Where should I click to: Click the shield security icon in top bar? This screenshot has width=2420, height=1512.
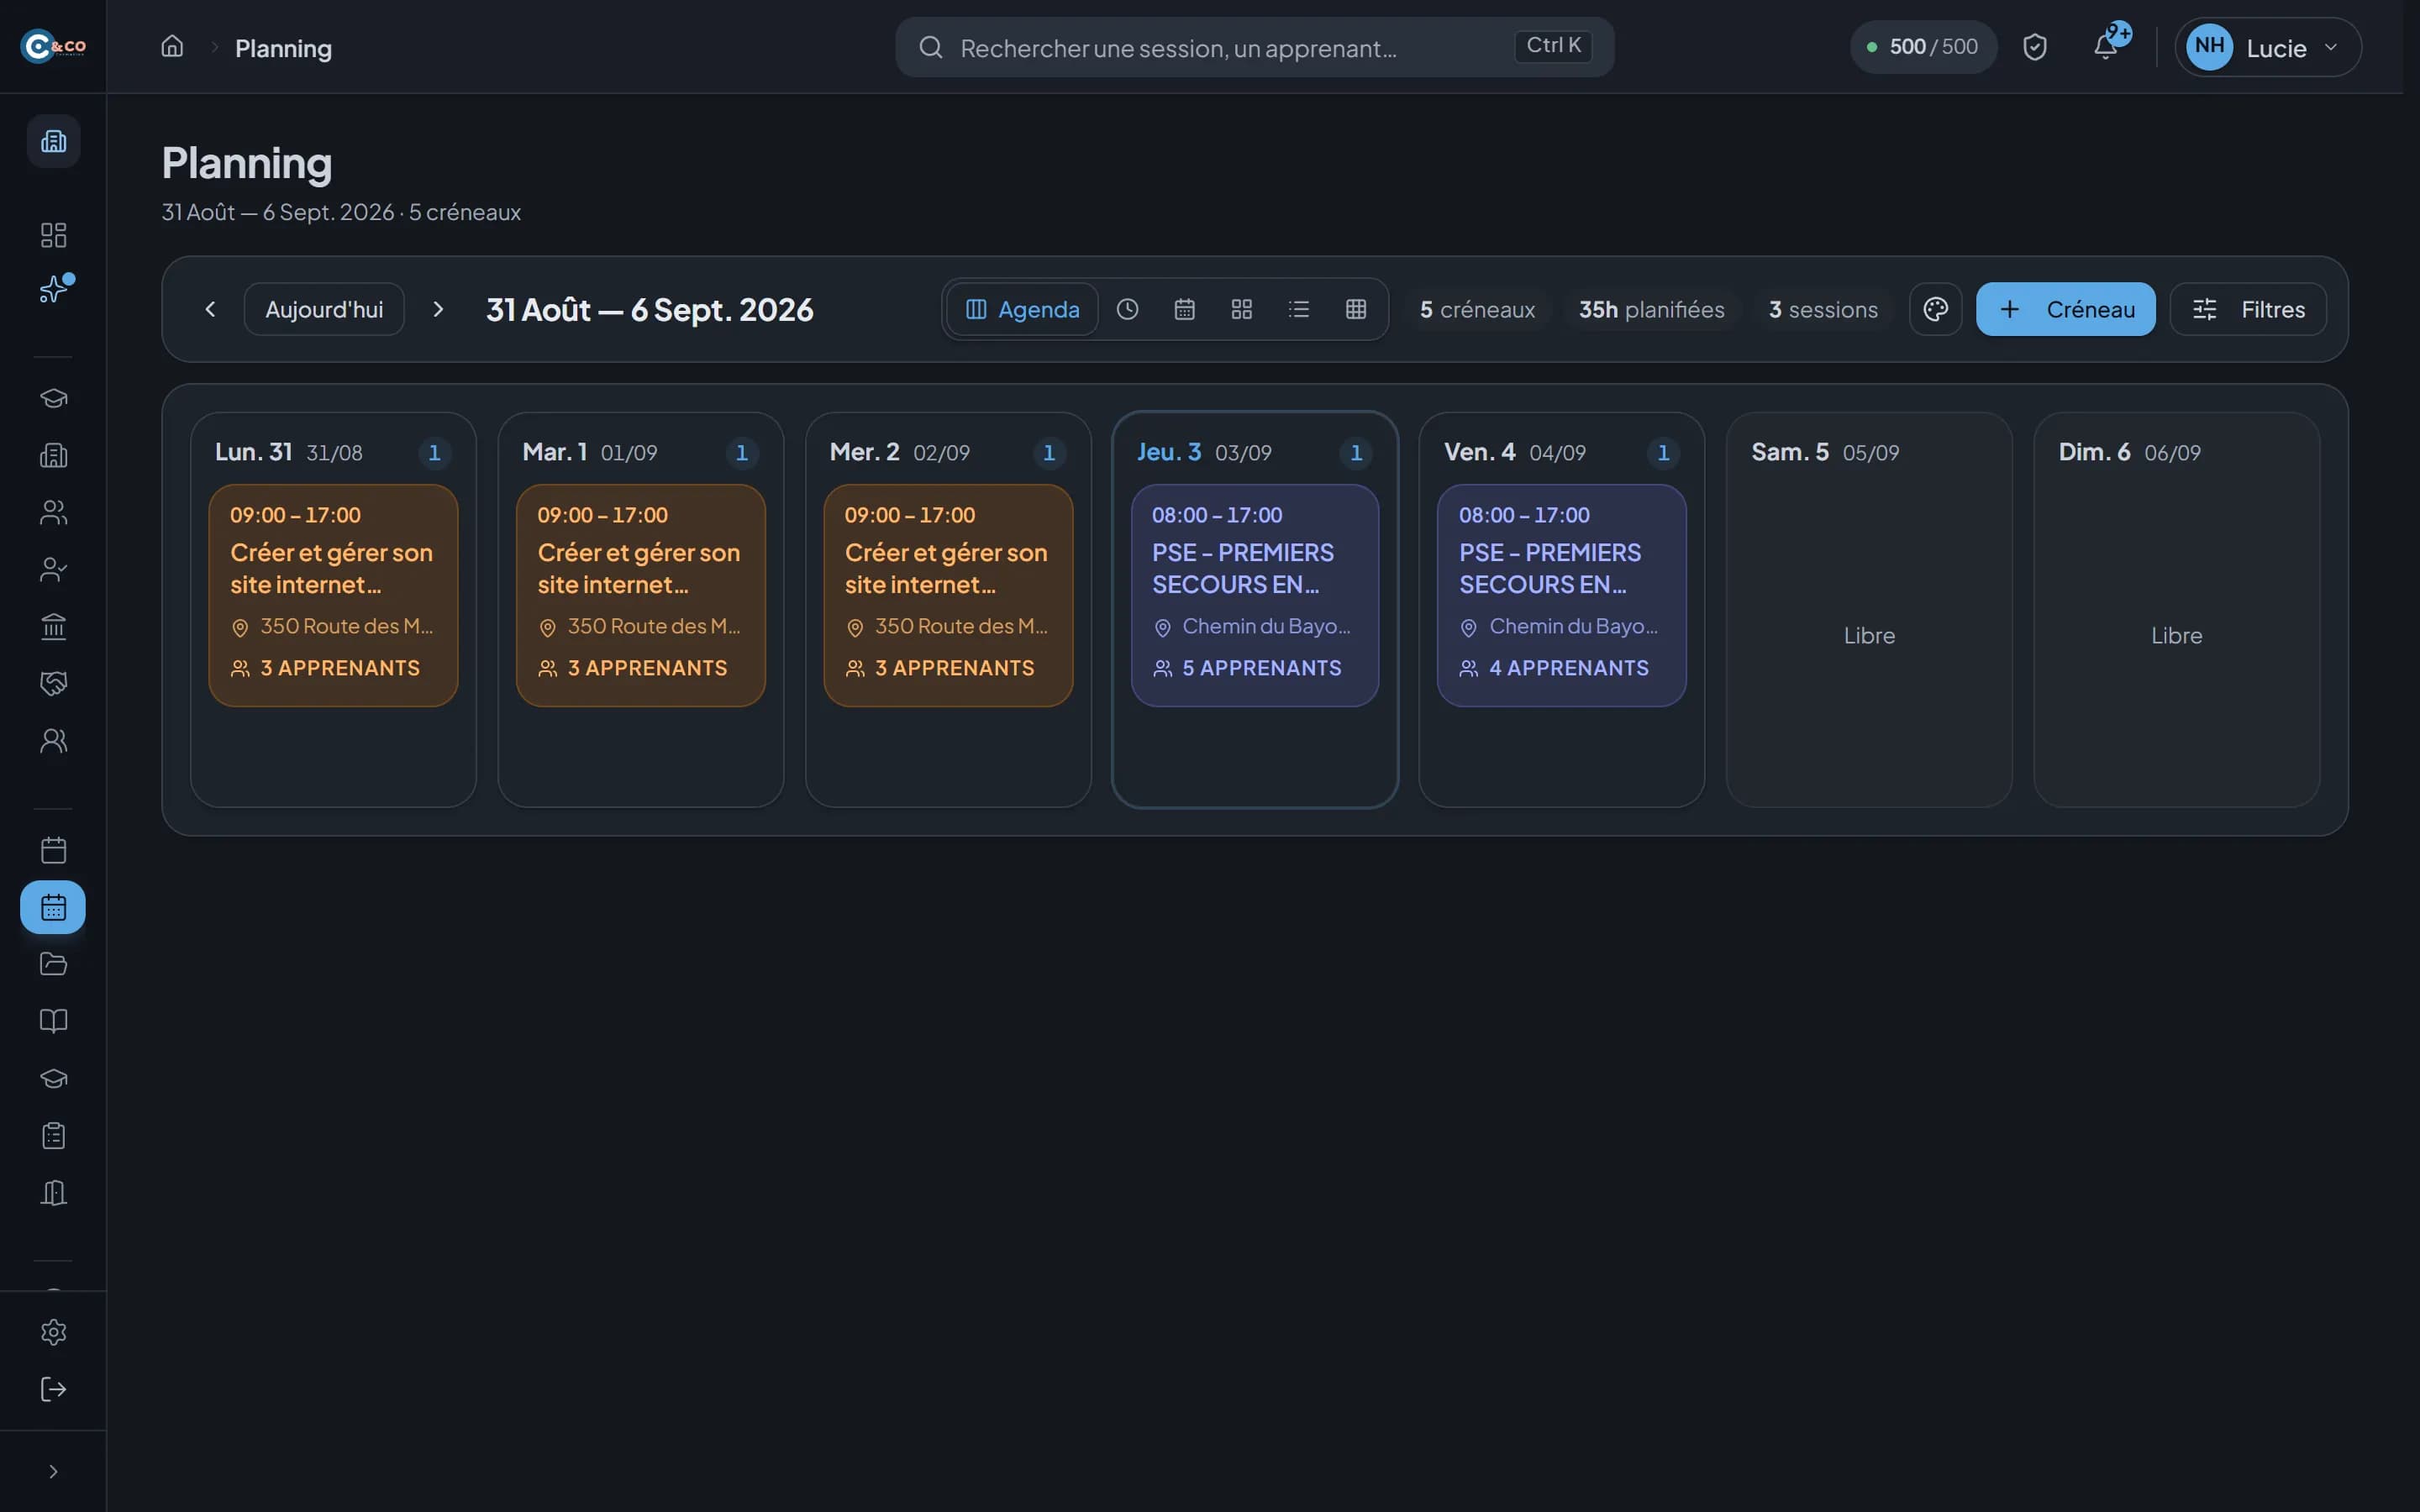tap(2034, 47)
